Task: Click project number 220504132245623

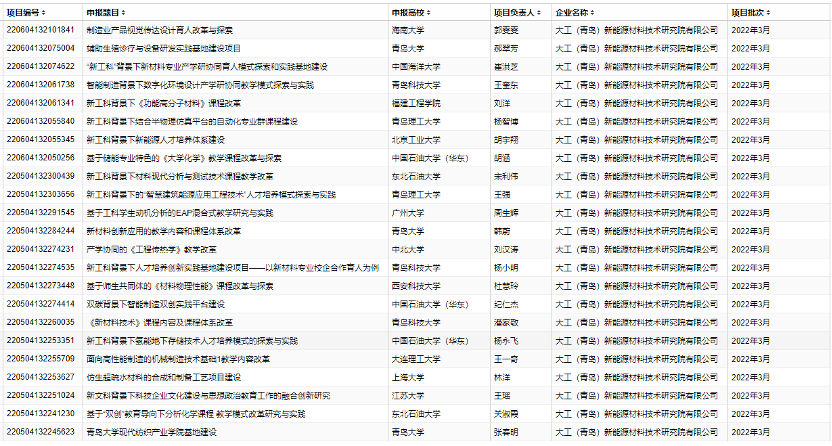Action: pos(40,432)
